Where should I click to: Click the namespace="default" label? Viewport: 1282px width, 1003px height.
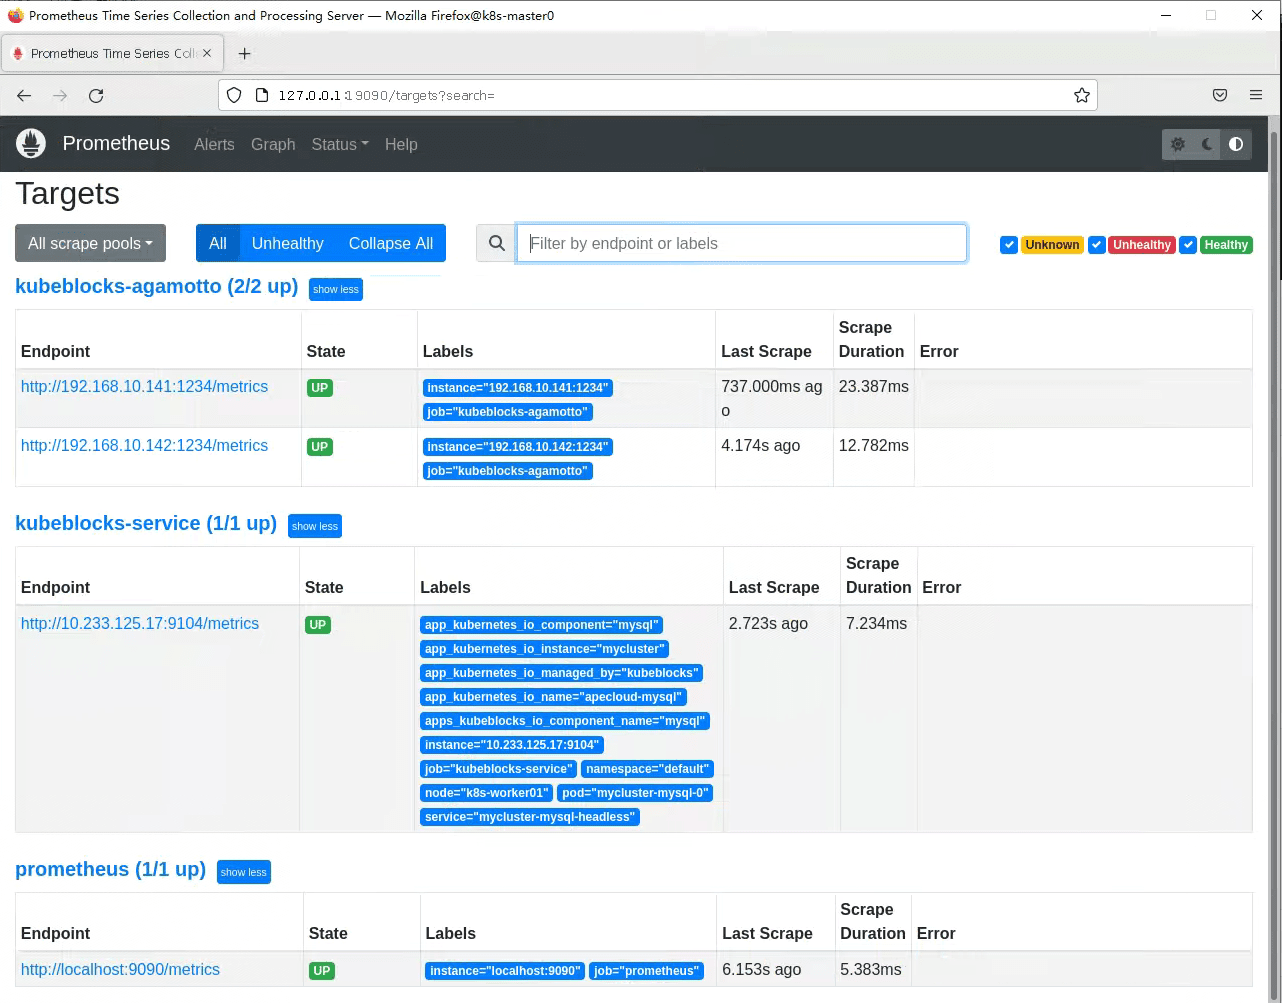647,769
